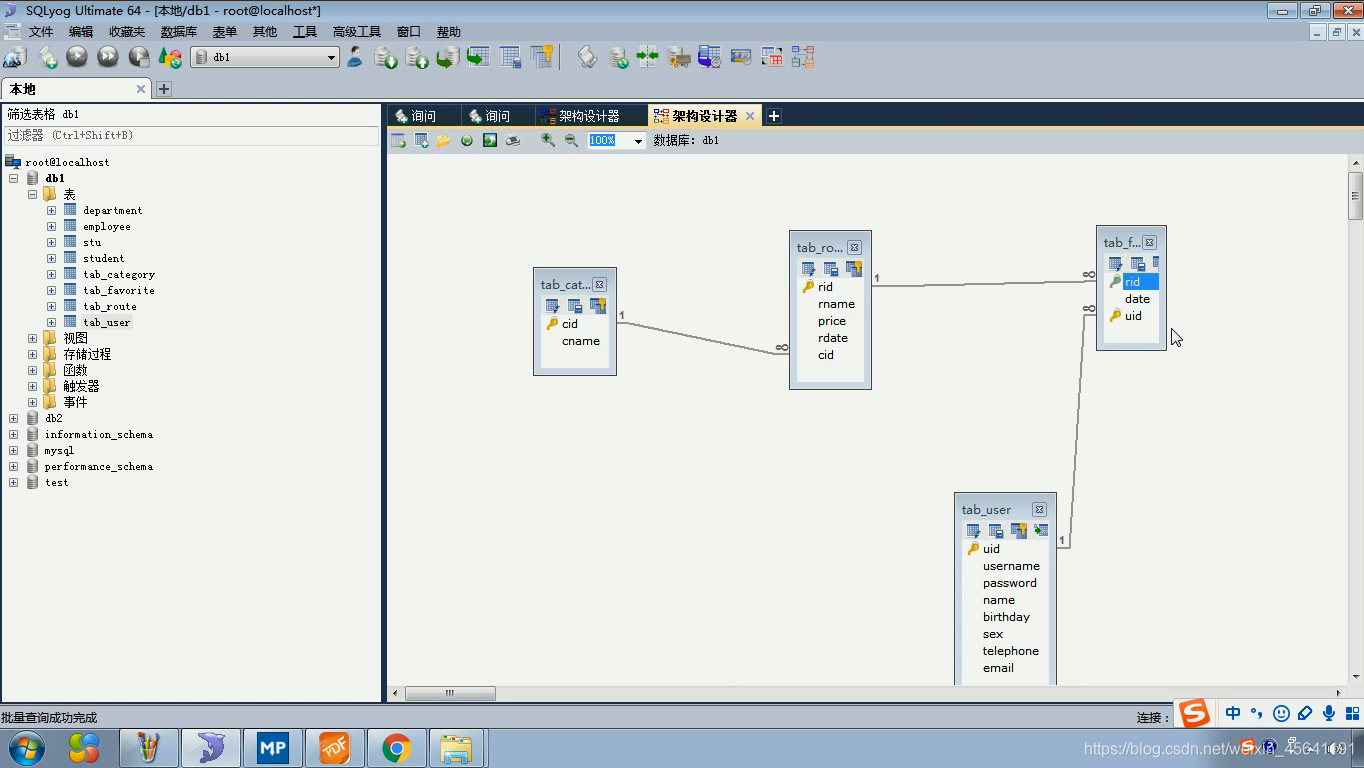Click the table-with-key manage indexes icon
Screen dimensions: 1364x768
[542, 57]
